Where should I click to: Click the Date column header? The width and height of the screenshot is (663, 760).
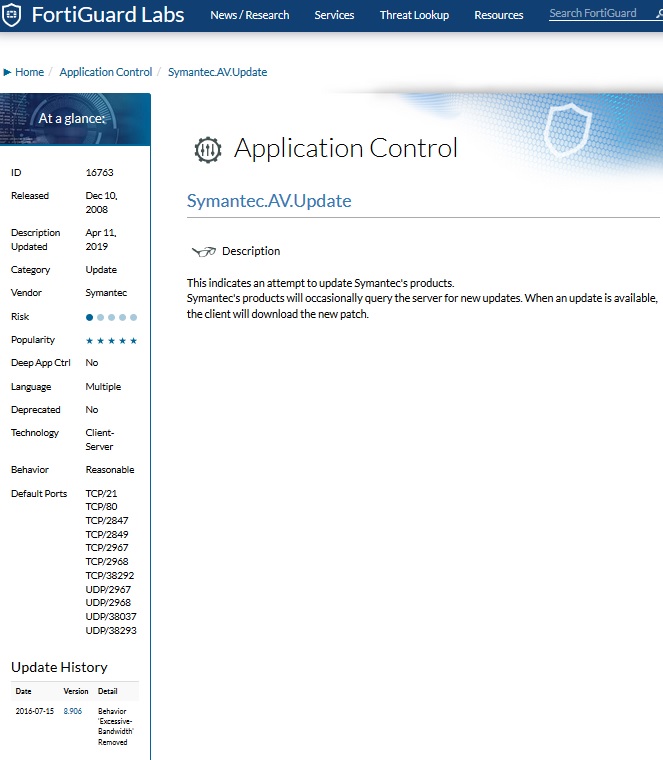click(x=23, y=691)
